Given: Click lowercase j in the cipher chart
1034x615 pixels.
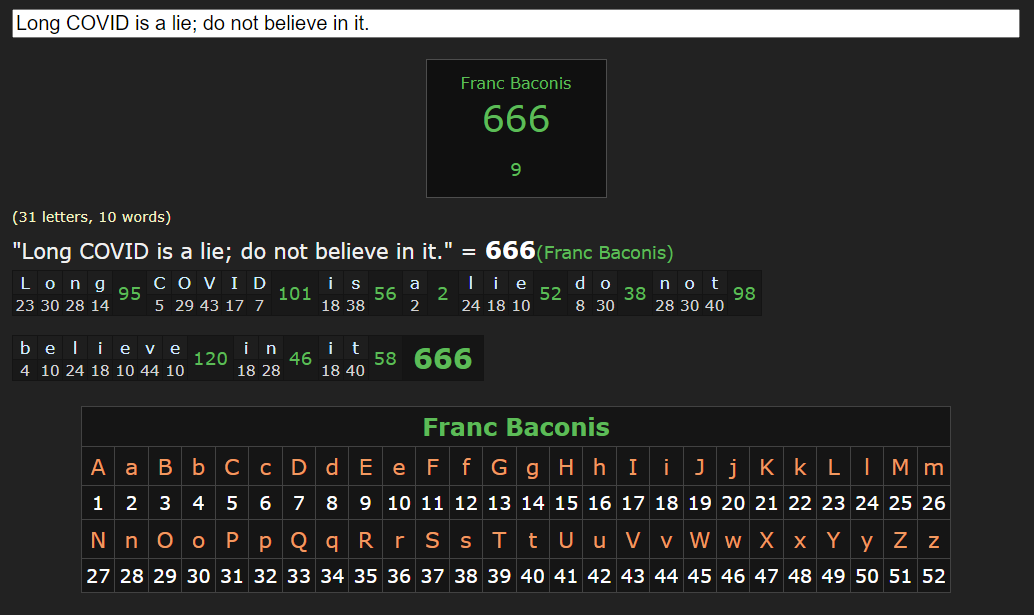Looking at the screenshot, I should pos(733,467).
